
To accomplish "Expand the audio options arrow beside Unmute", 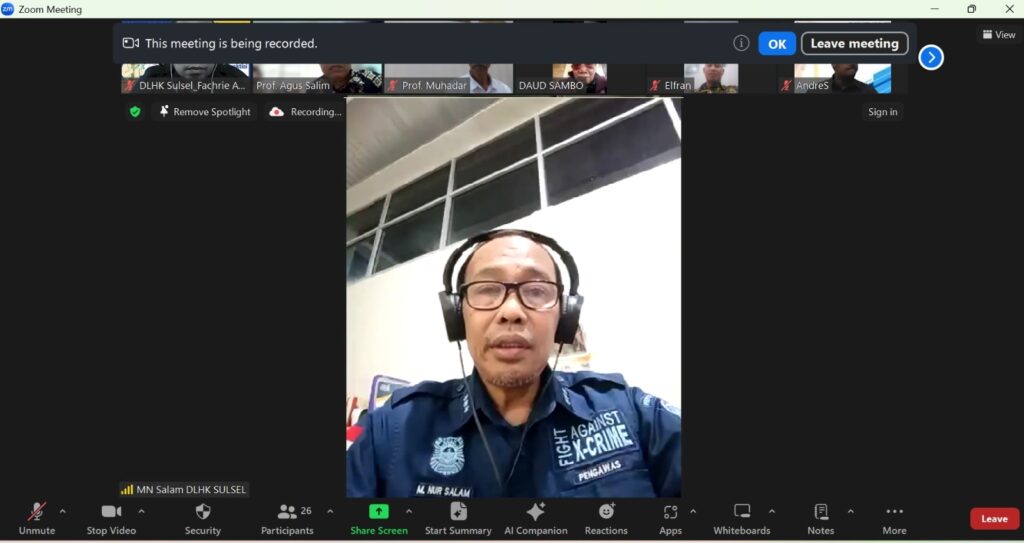I will click(62, 512).
